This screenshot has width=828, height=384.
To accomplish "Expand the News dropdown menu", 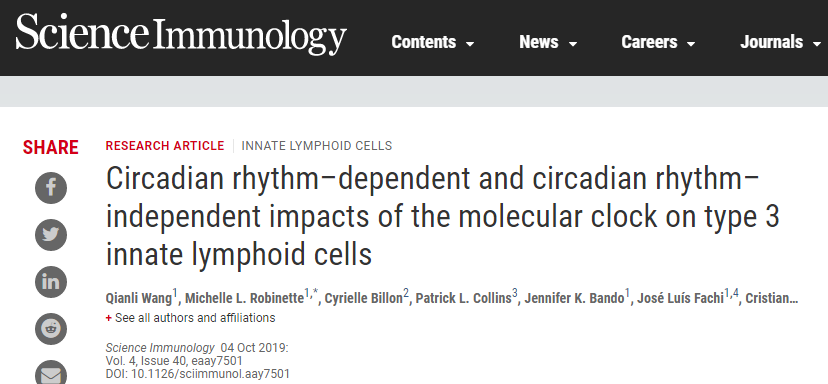I will tap(548, 42).
